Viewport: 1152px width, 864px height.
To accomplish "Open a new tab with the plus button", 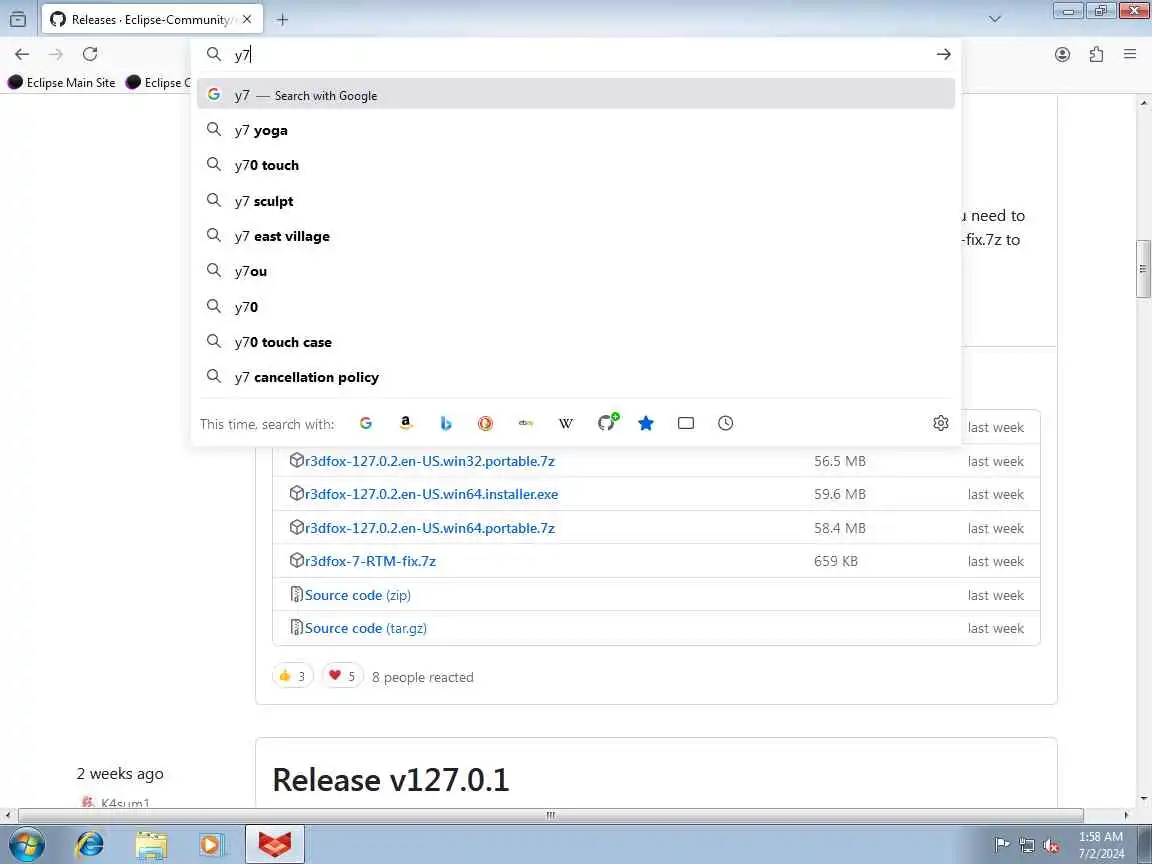I will point(282,20).
